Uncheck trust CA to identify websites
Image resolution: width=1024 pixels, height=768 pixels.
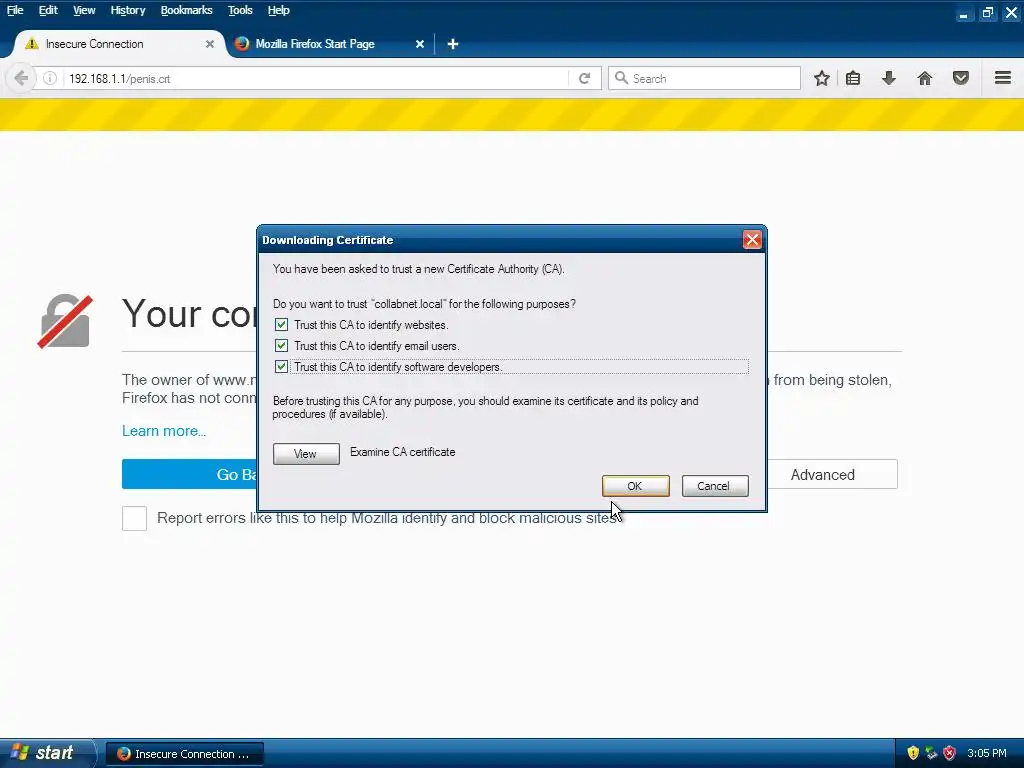[x=281, y=325]
